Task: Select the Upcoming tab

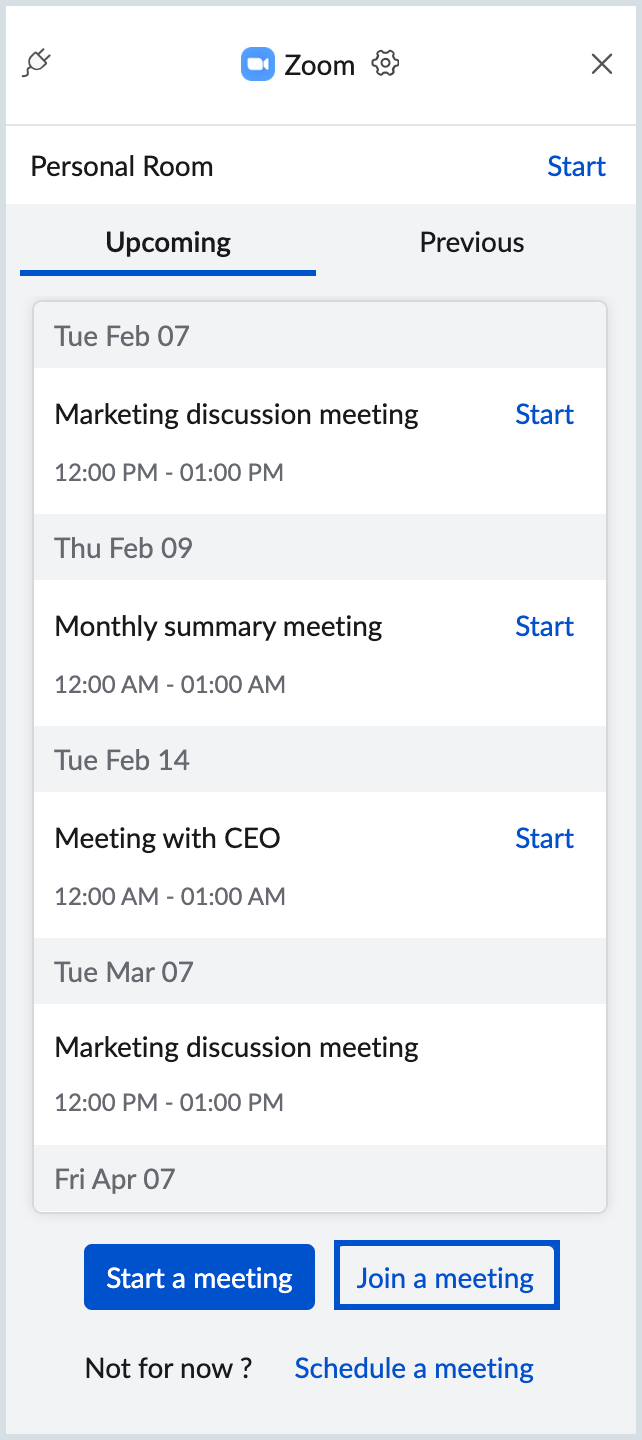Action: pyautogui.click(x=167, y=242)
